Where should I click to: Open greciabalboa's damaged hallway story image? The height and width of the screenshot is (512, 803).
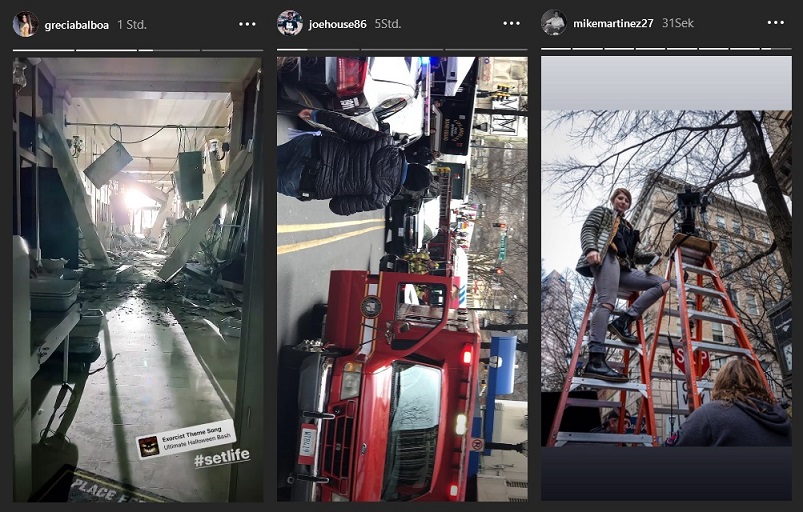click(x=138, y=279)
